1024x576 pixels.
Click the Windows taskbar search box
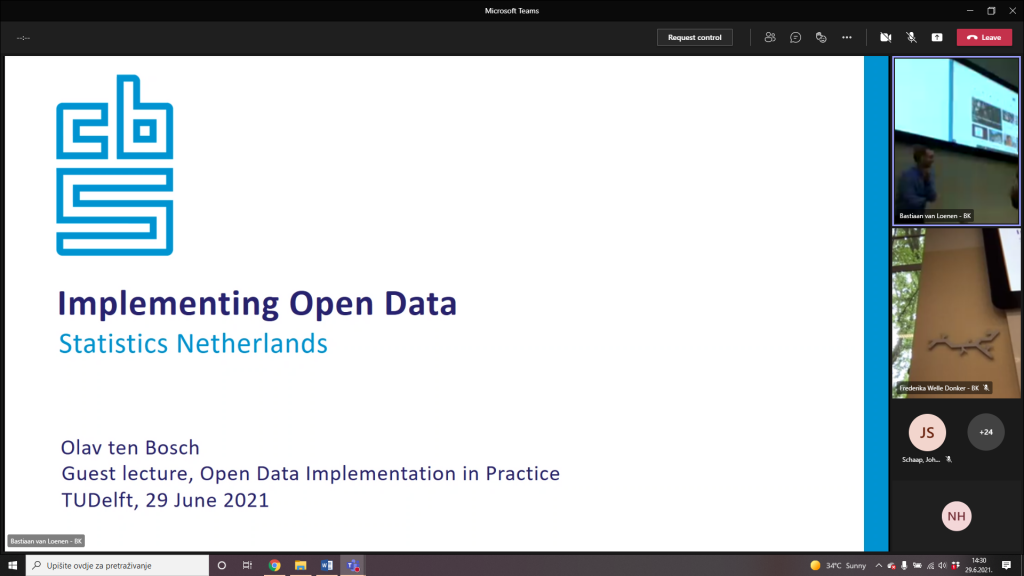(117, 565)
